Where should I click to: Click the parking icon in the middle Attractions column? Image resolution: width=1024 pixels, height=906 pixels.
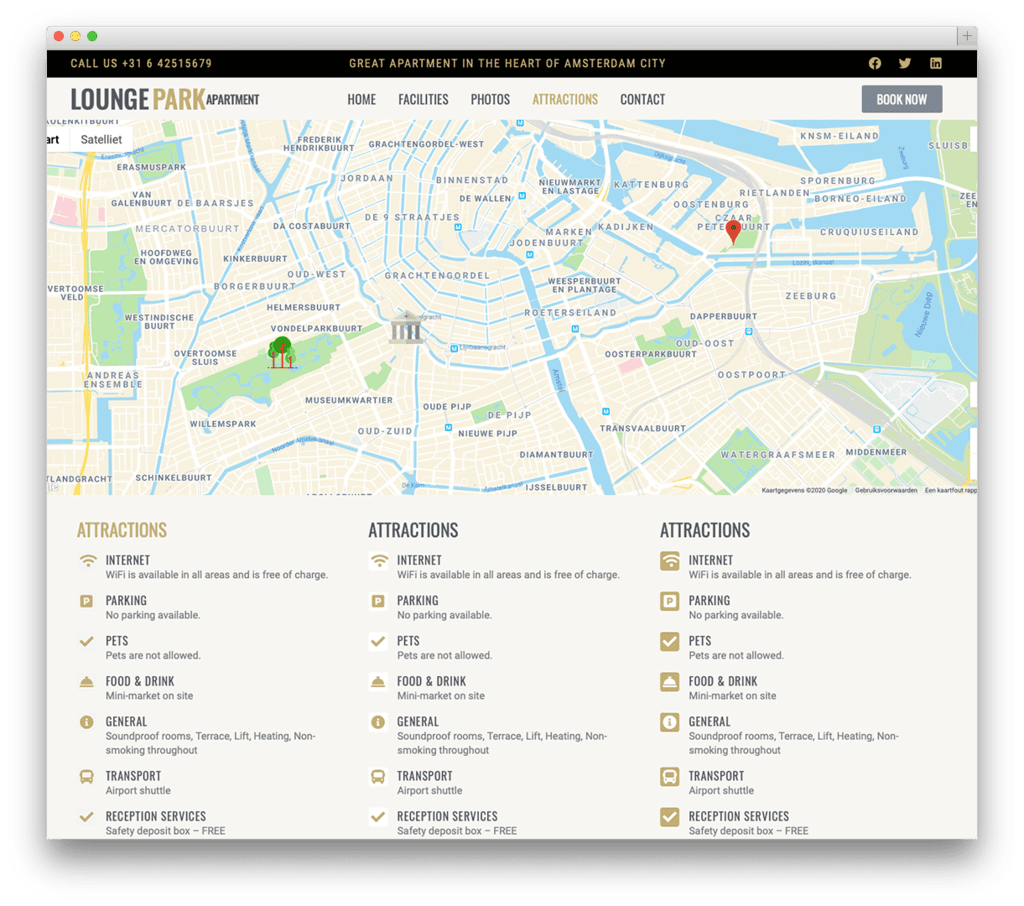click(x=377, y=601)
